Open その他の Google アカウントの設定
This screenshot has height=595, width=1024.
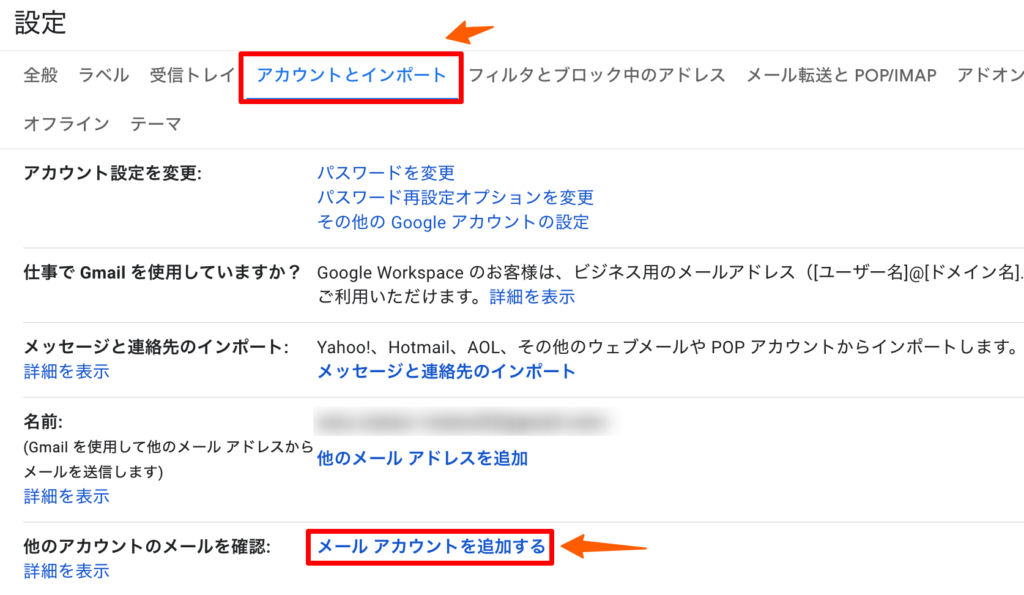[x=453, y=222]
